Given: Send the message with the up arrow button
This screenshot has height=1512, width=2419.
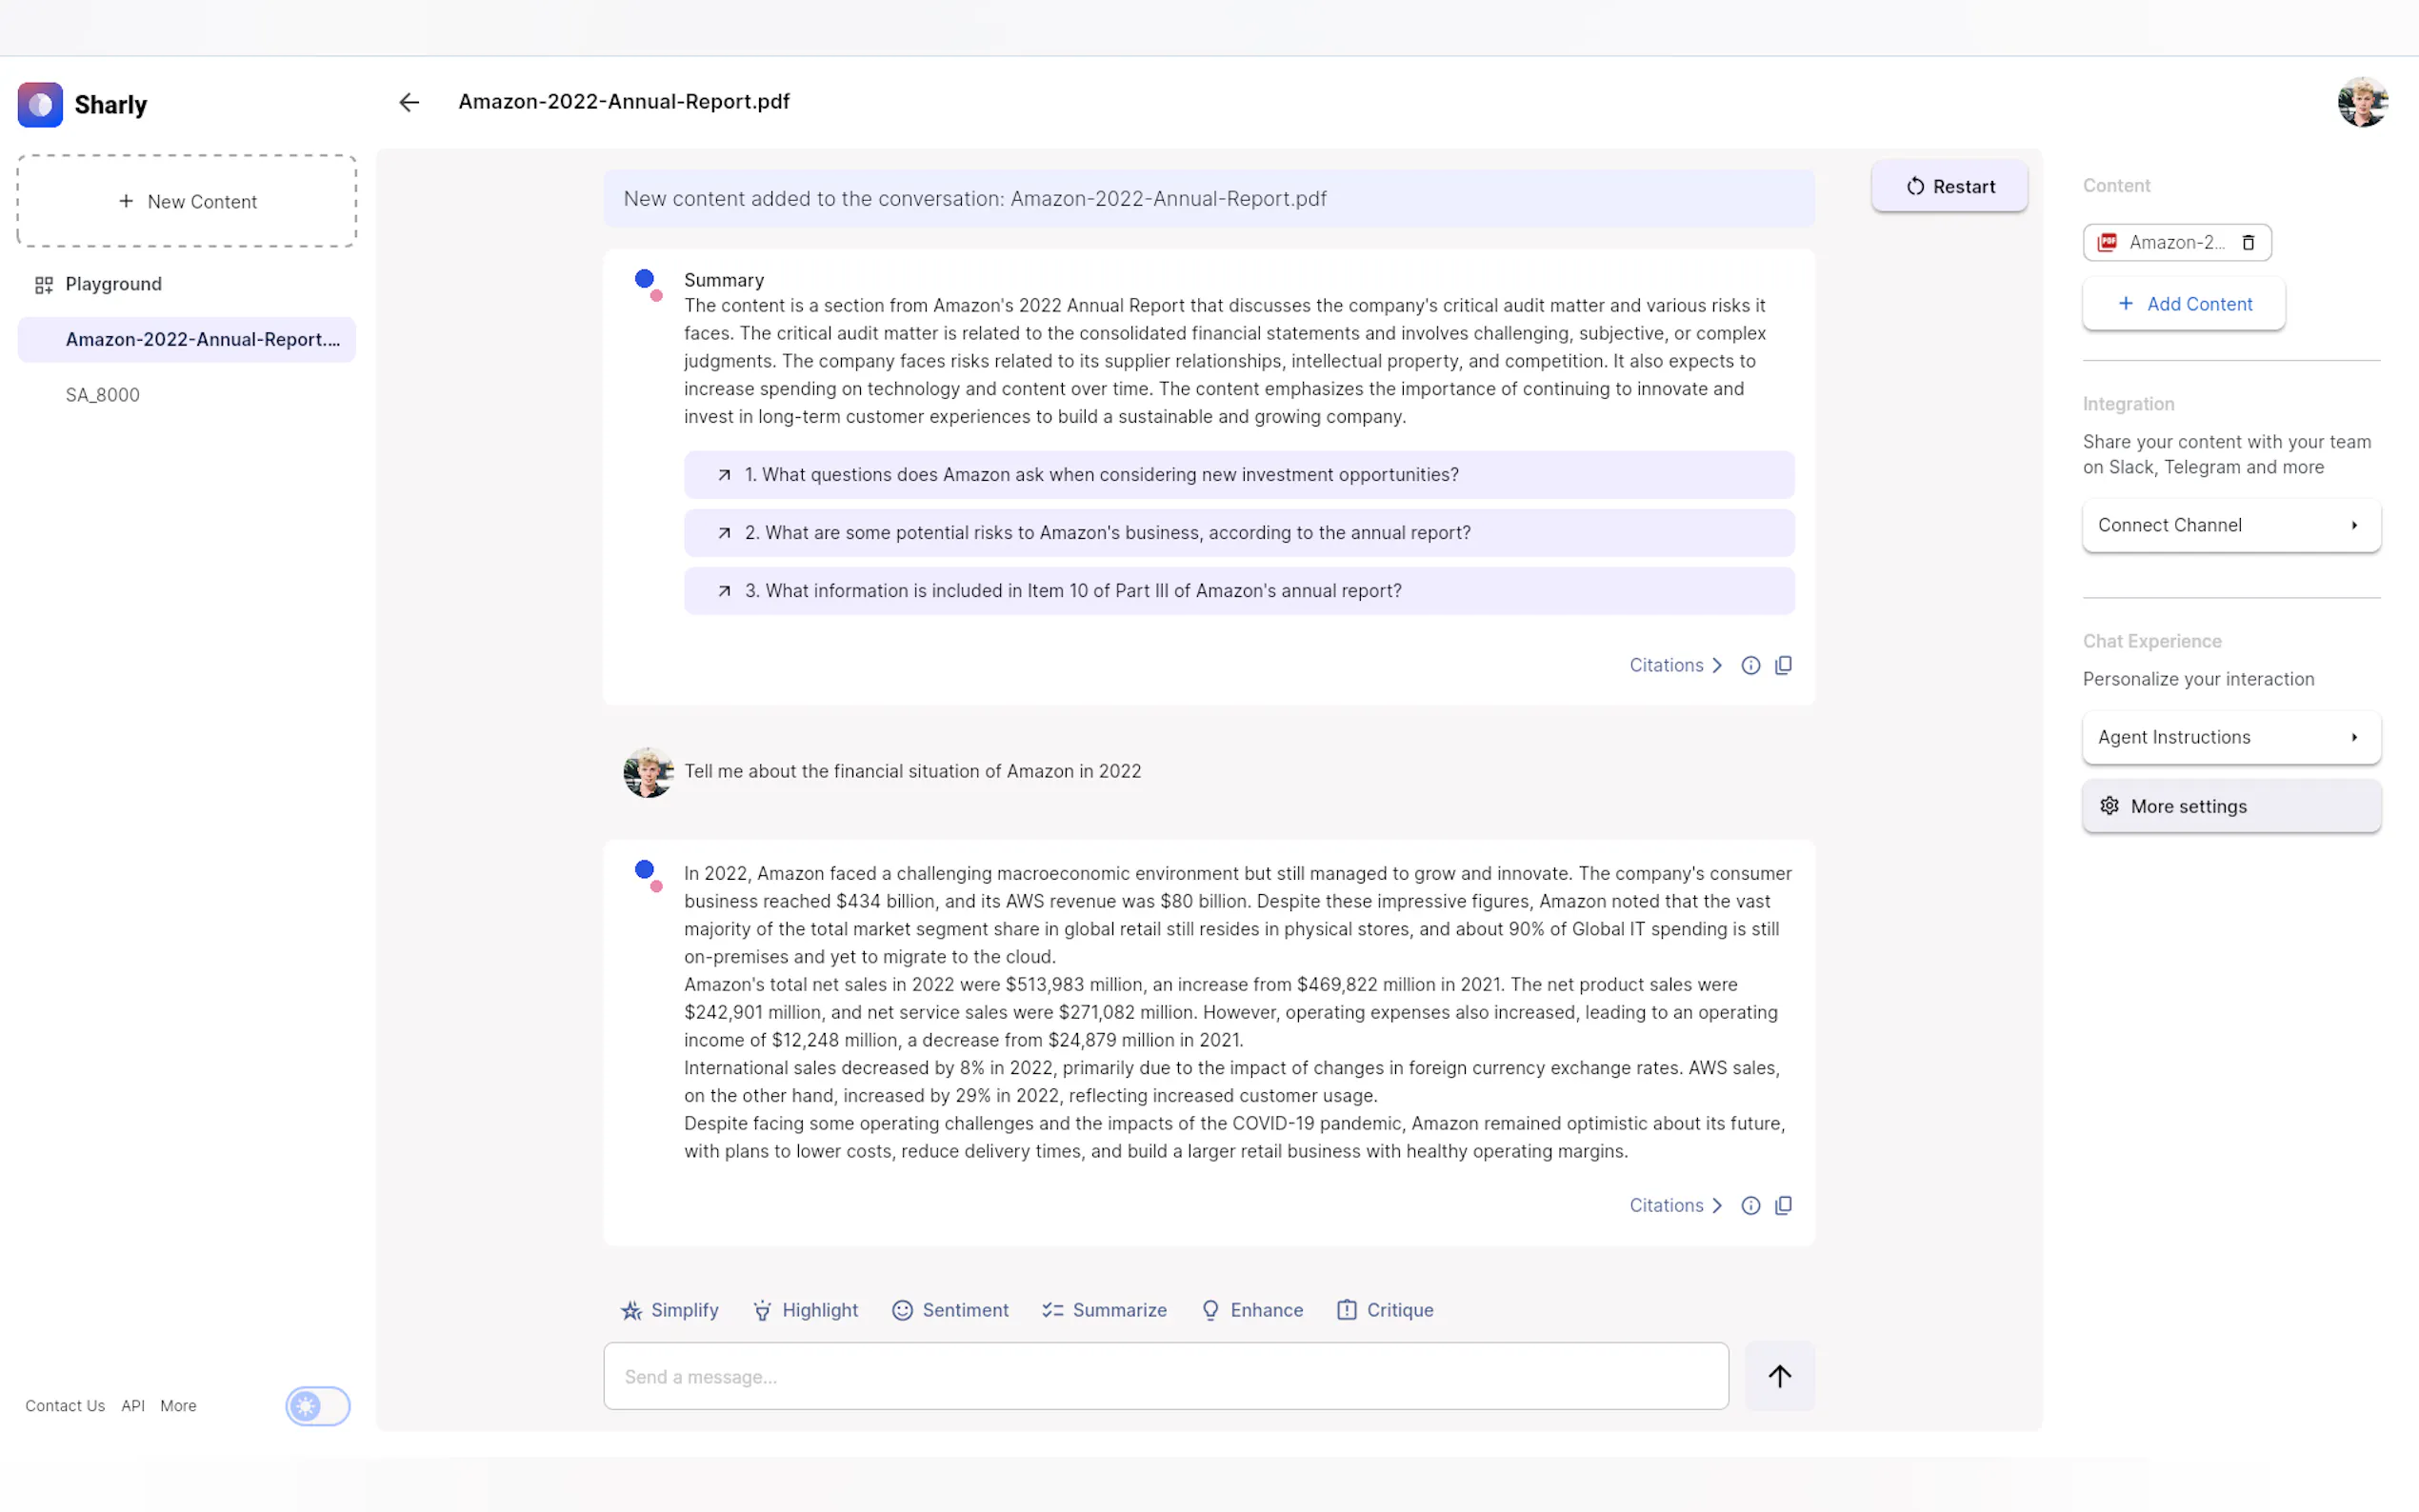Looking at the screenshot, I should (1779, 1376).
